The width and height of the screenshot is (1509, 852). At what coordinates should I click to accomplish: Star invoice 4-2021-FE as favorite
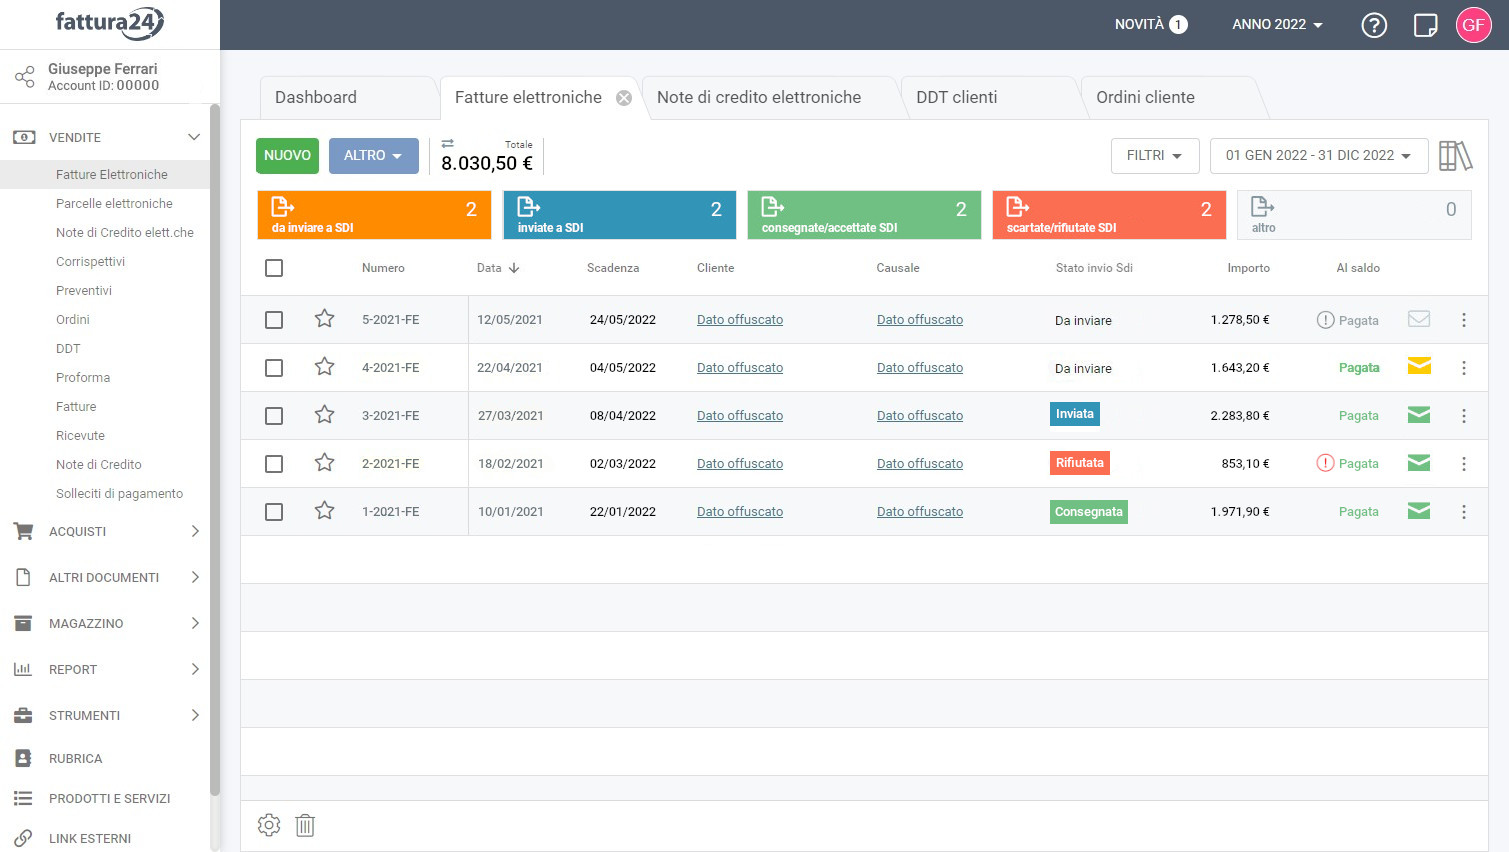(324, 367)
